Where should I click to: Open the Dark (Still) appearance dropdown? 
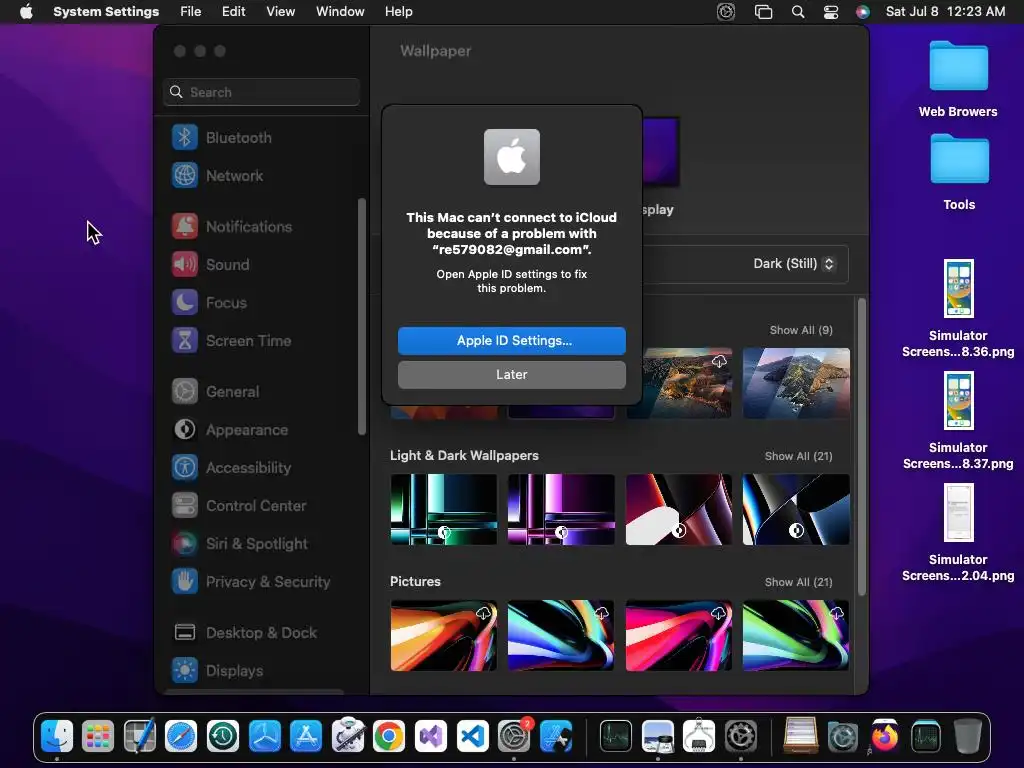793,264
